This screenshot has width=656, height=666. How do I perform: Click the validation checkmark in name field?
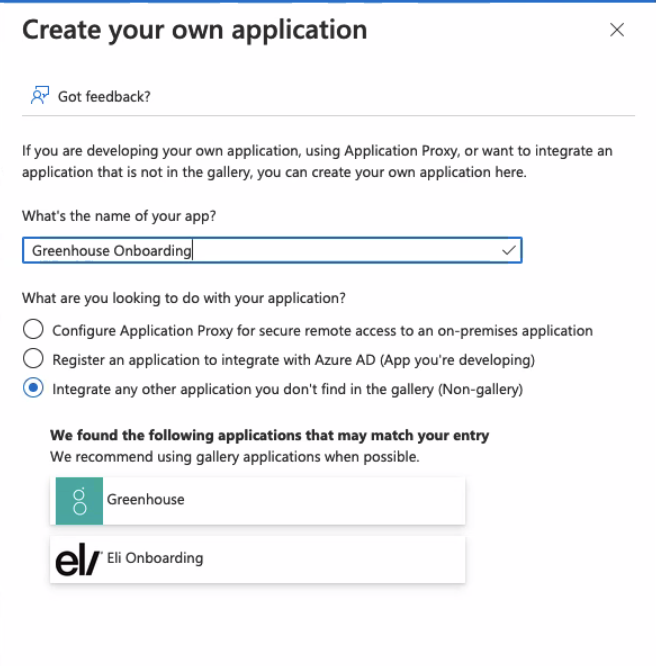pos(509,250)
